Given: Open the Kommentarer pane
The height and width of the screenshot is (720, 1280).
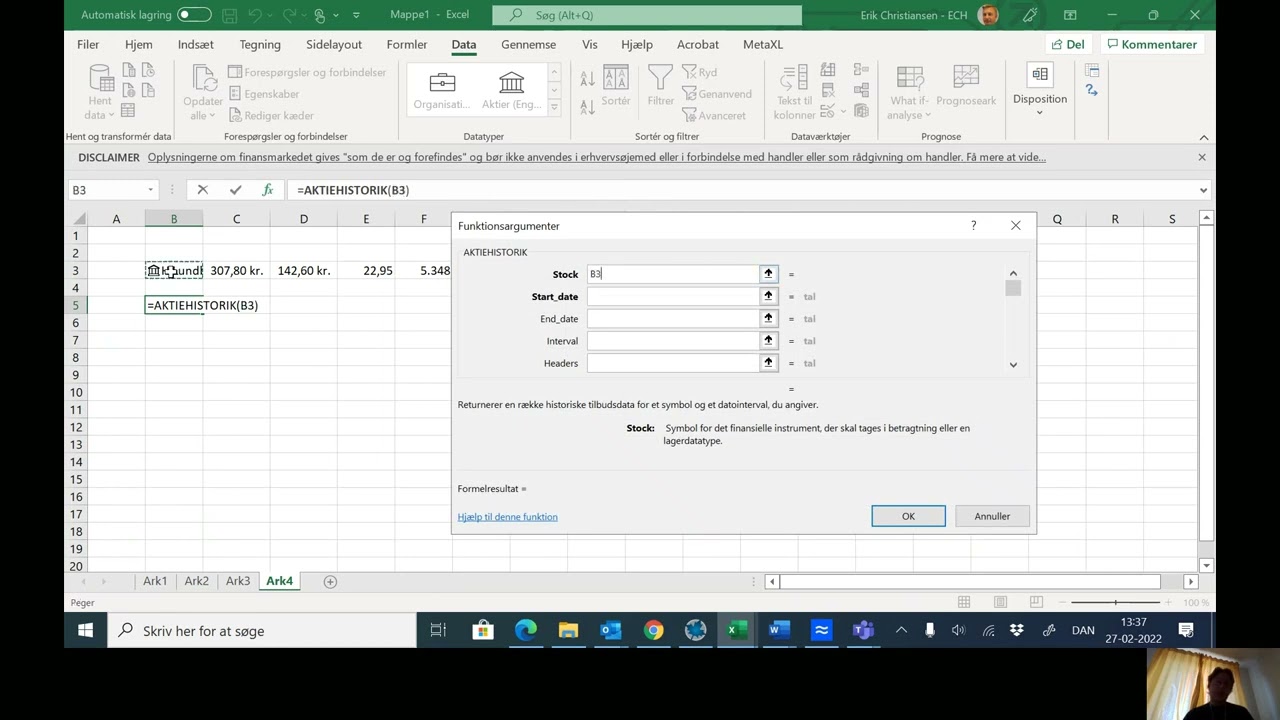Looking at the screenshot, I should pos(1151,44).
